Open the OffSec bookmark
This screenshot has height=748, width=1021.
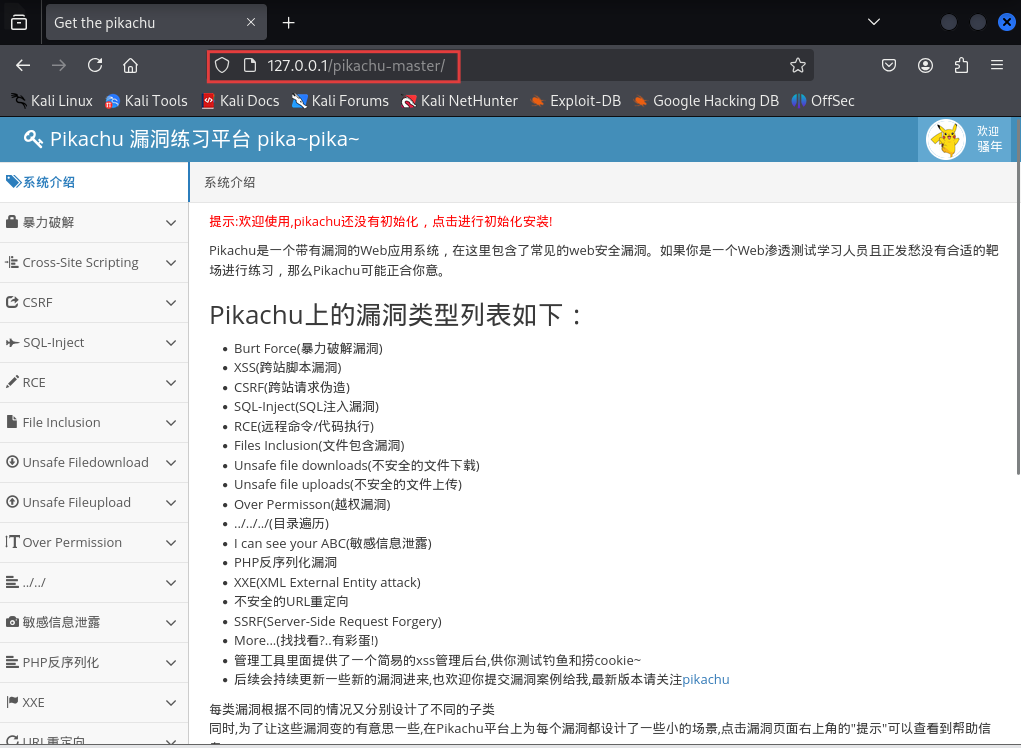pyautogui.click(x=823, y=101)
